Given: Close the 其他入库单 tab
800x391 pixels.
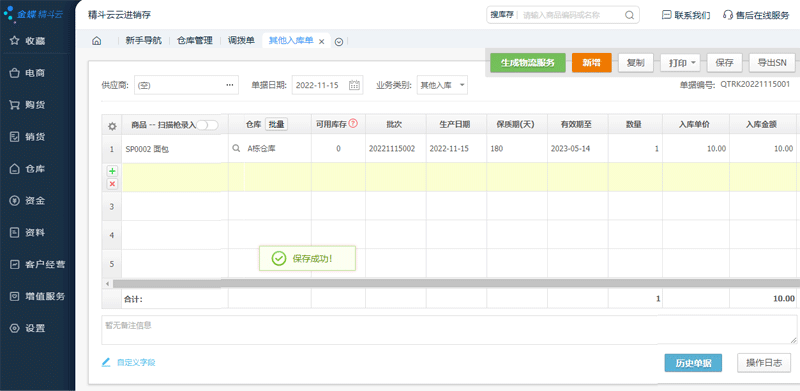Looking at the screenshot, I should pyautogui.click(x=321, y=42).
